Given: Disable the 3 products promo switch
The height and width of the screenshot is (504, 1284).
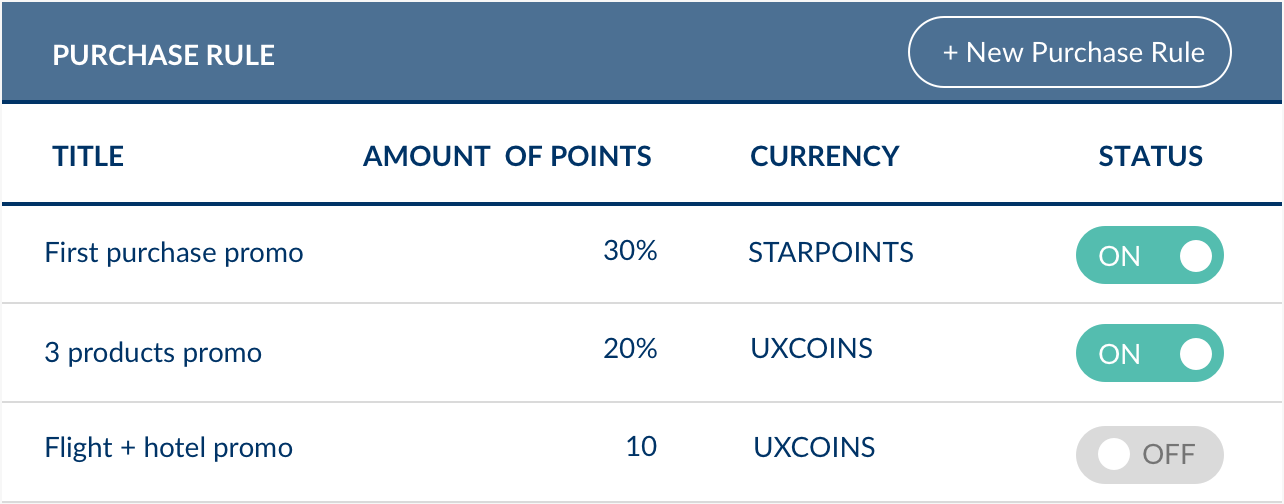Looking at the screenshot, I should 1149,353.
